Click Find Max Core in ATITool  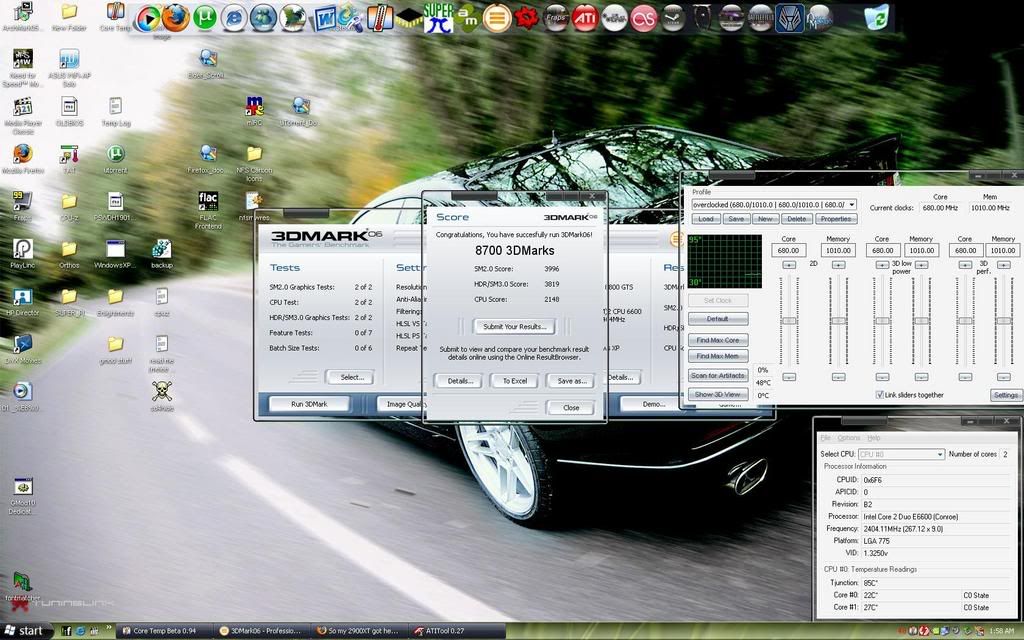[718, 340]
